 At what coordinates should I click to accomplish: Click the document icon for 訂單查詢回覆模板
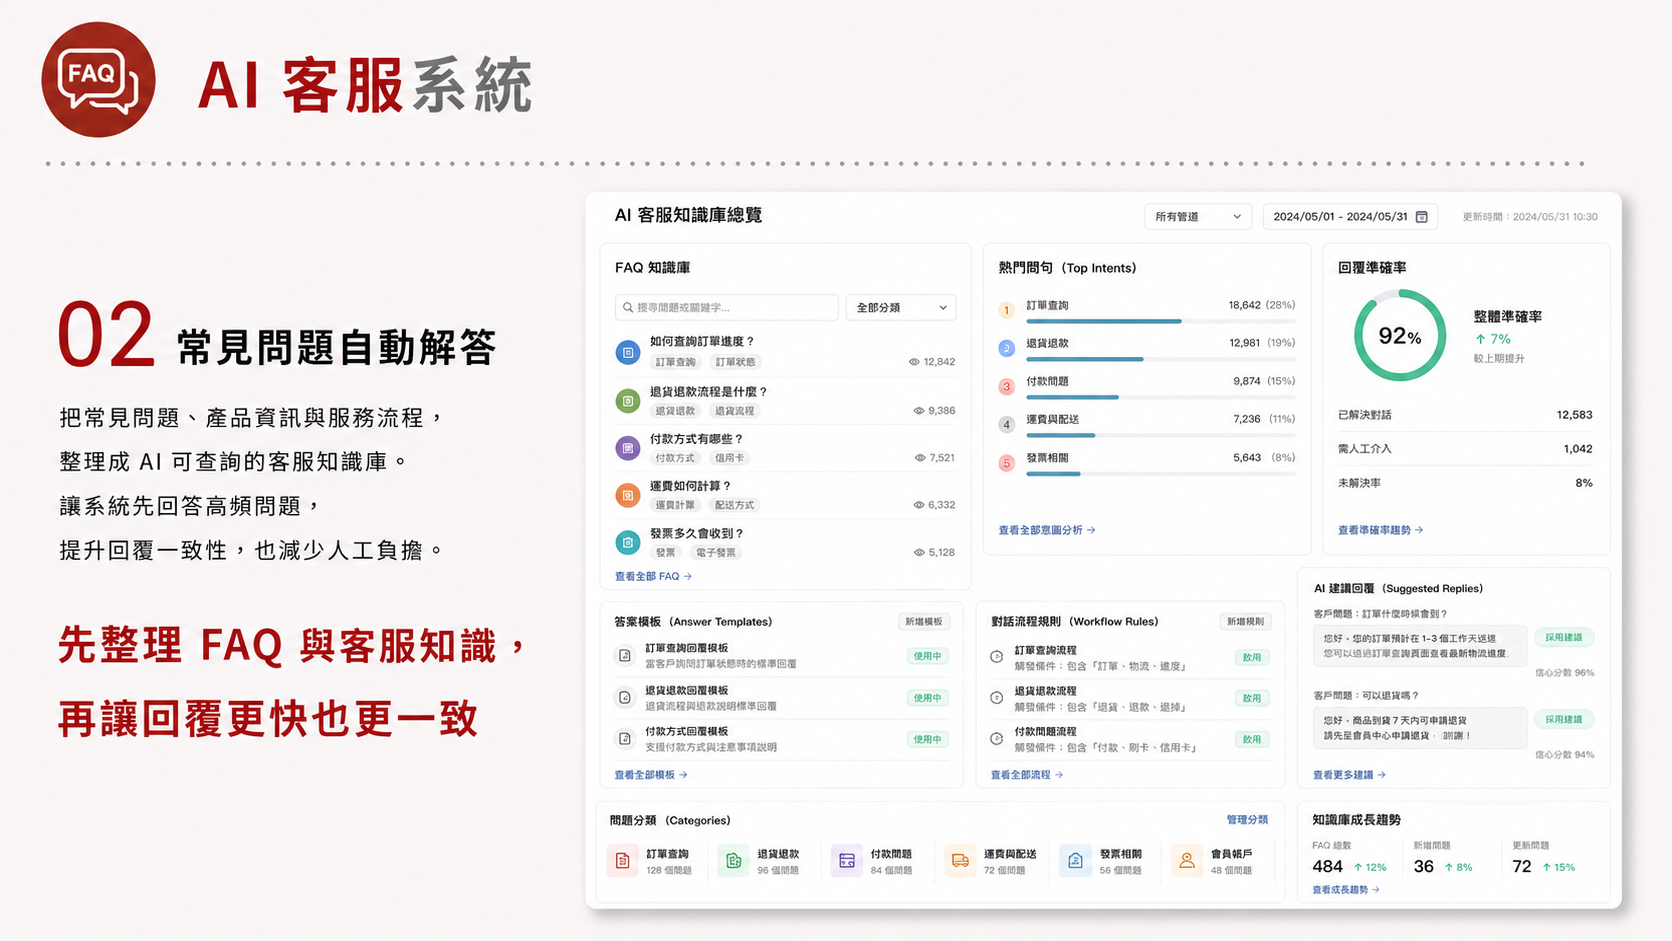(x=625, y=656)
